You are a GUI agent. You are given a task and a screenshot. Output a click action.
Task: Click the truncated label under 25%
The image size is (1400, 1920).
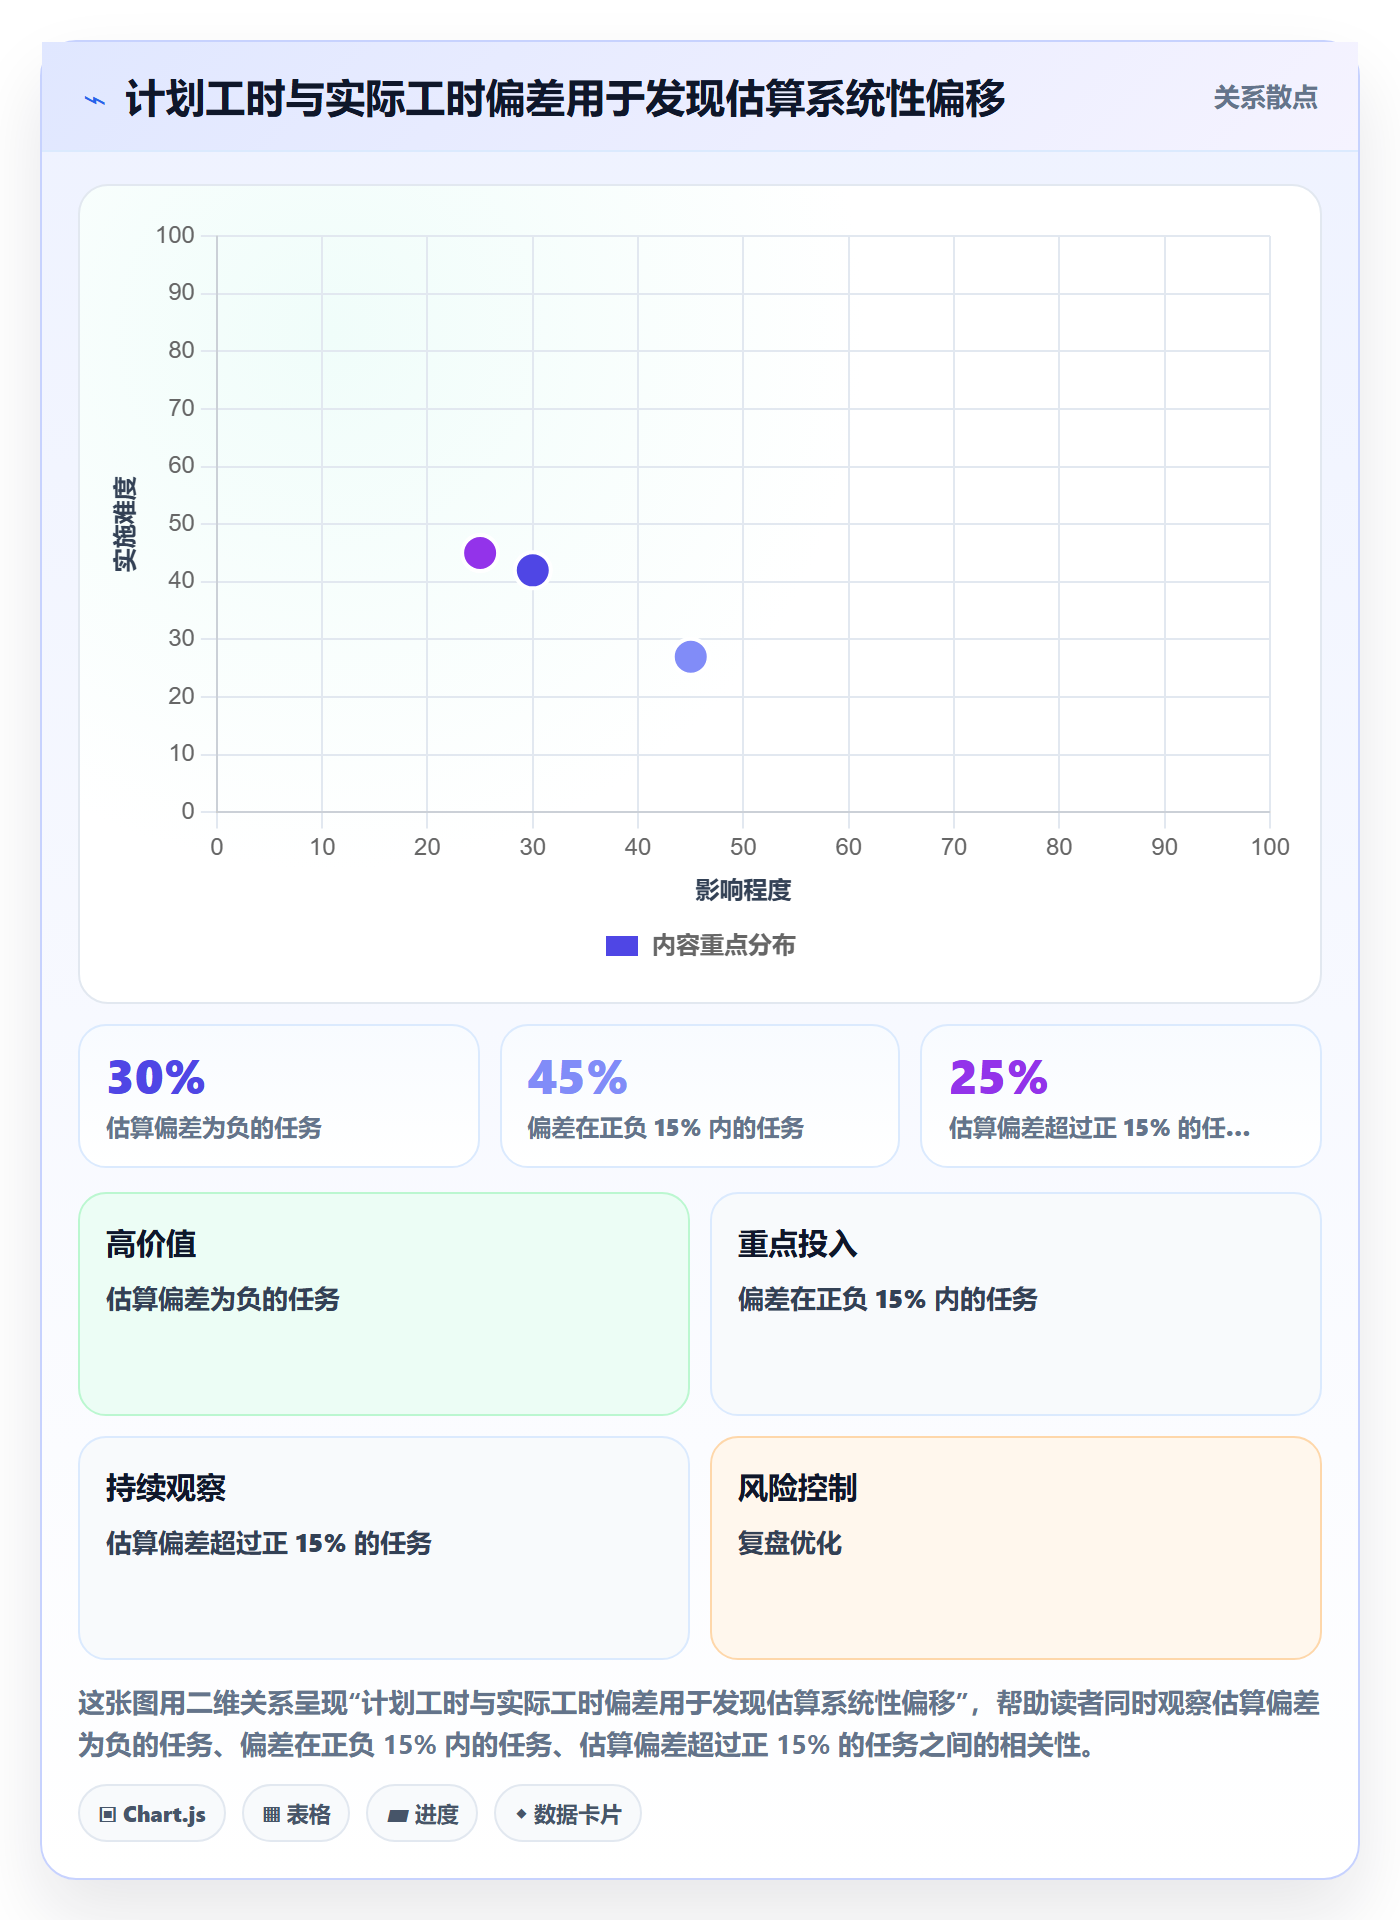coord(1099,1128)
